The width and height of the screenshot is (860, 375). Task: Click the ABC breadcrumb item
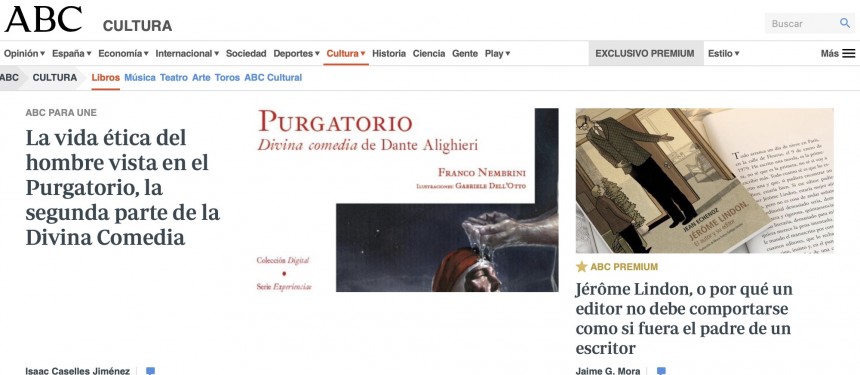[9, 77]
